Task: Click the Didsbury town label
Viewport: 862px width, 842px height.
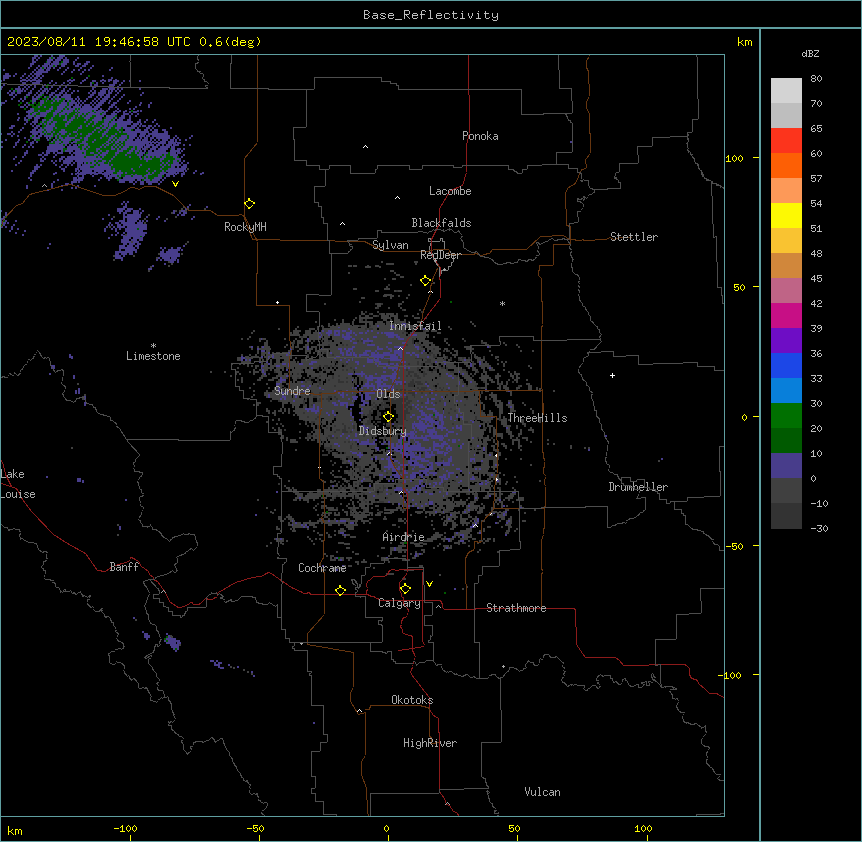Action: tap(382, 431)
